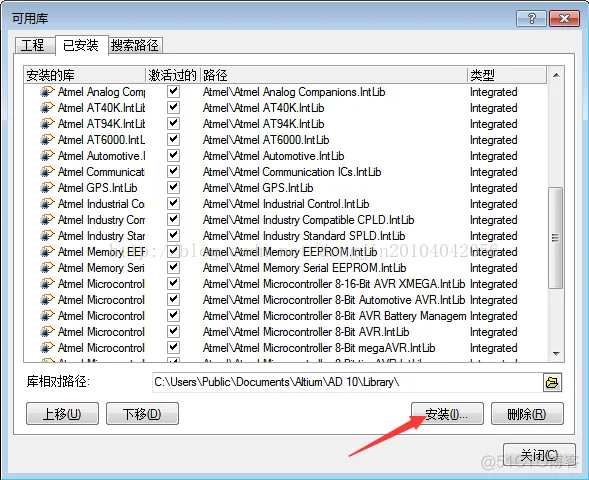Sort by the 路径 column header

334,75
